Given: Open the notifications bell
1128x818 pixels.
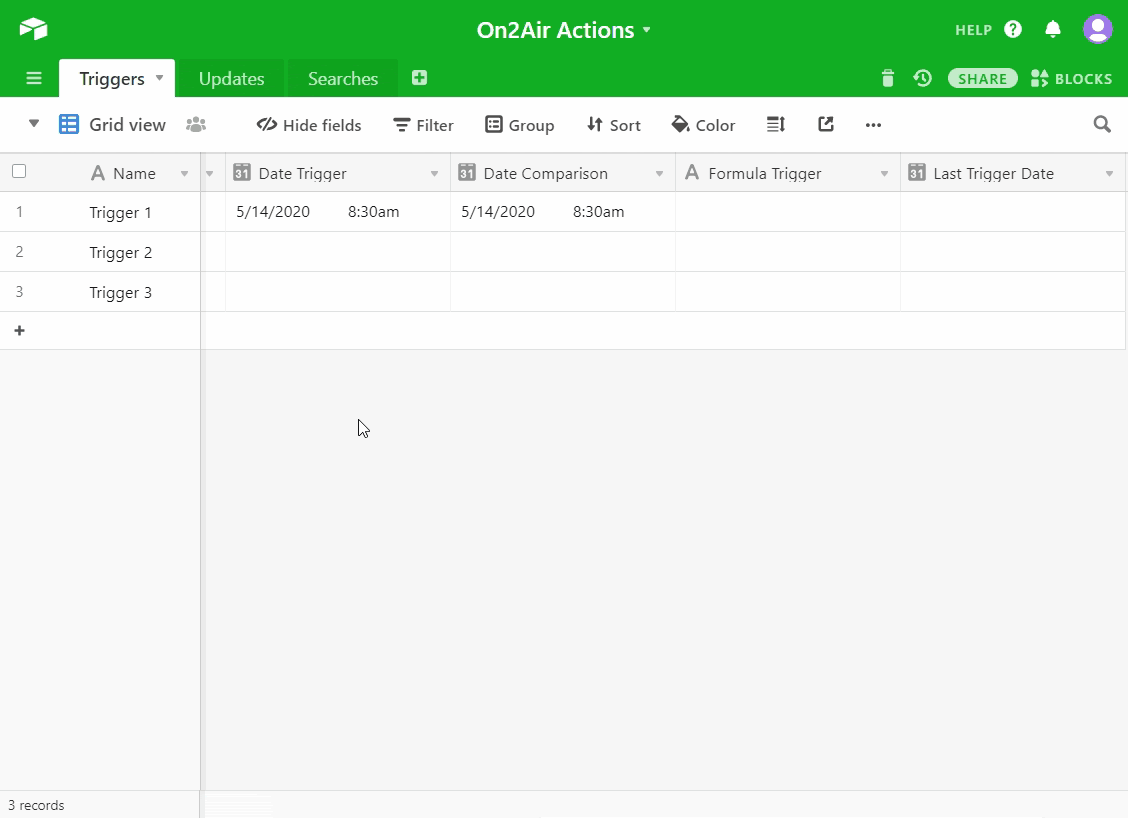Looking at the screenshot, I should pyautogui.click(x=1052, y=29).
